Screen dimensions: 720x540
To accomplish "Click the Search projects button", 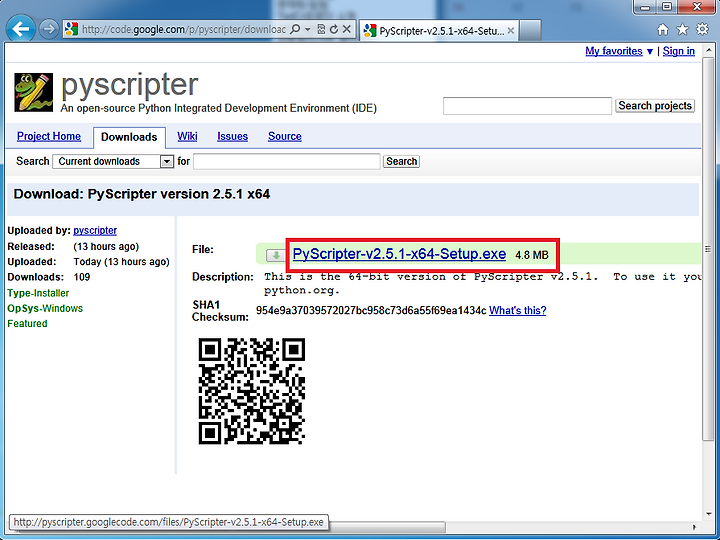I will [x=655, y=106].
